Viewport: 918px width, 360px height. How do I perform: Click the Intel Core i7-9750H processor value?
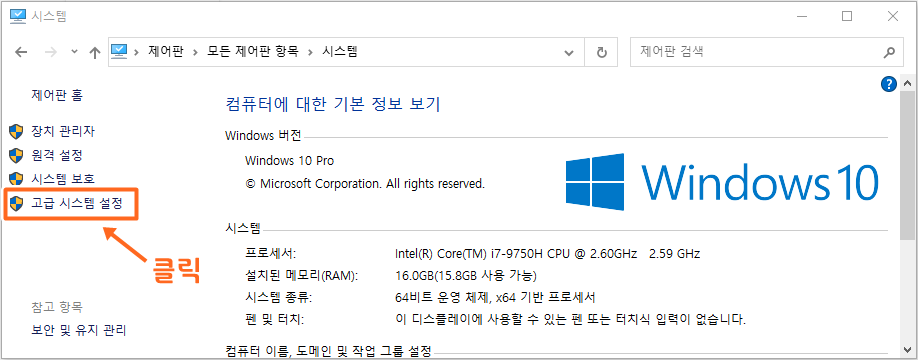coord(548,254)
